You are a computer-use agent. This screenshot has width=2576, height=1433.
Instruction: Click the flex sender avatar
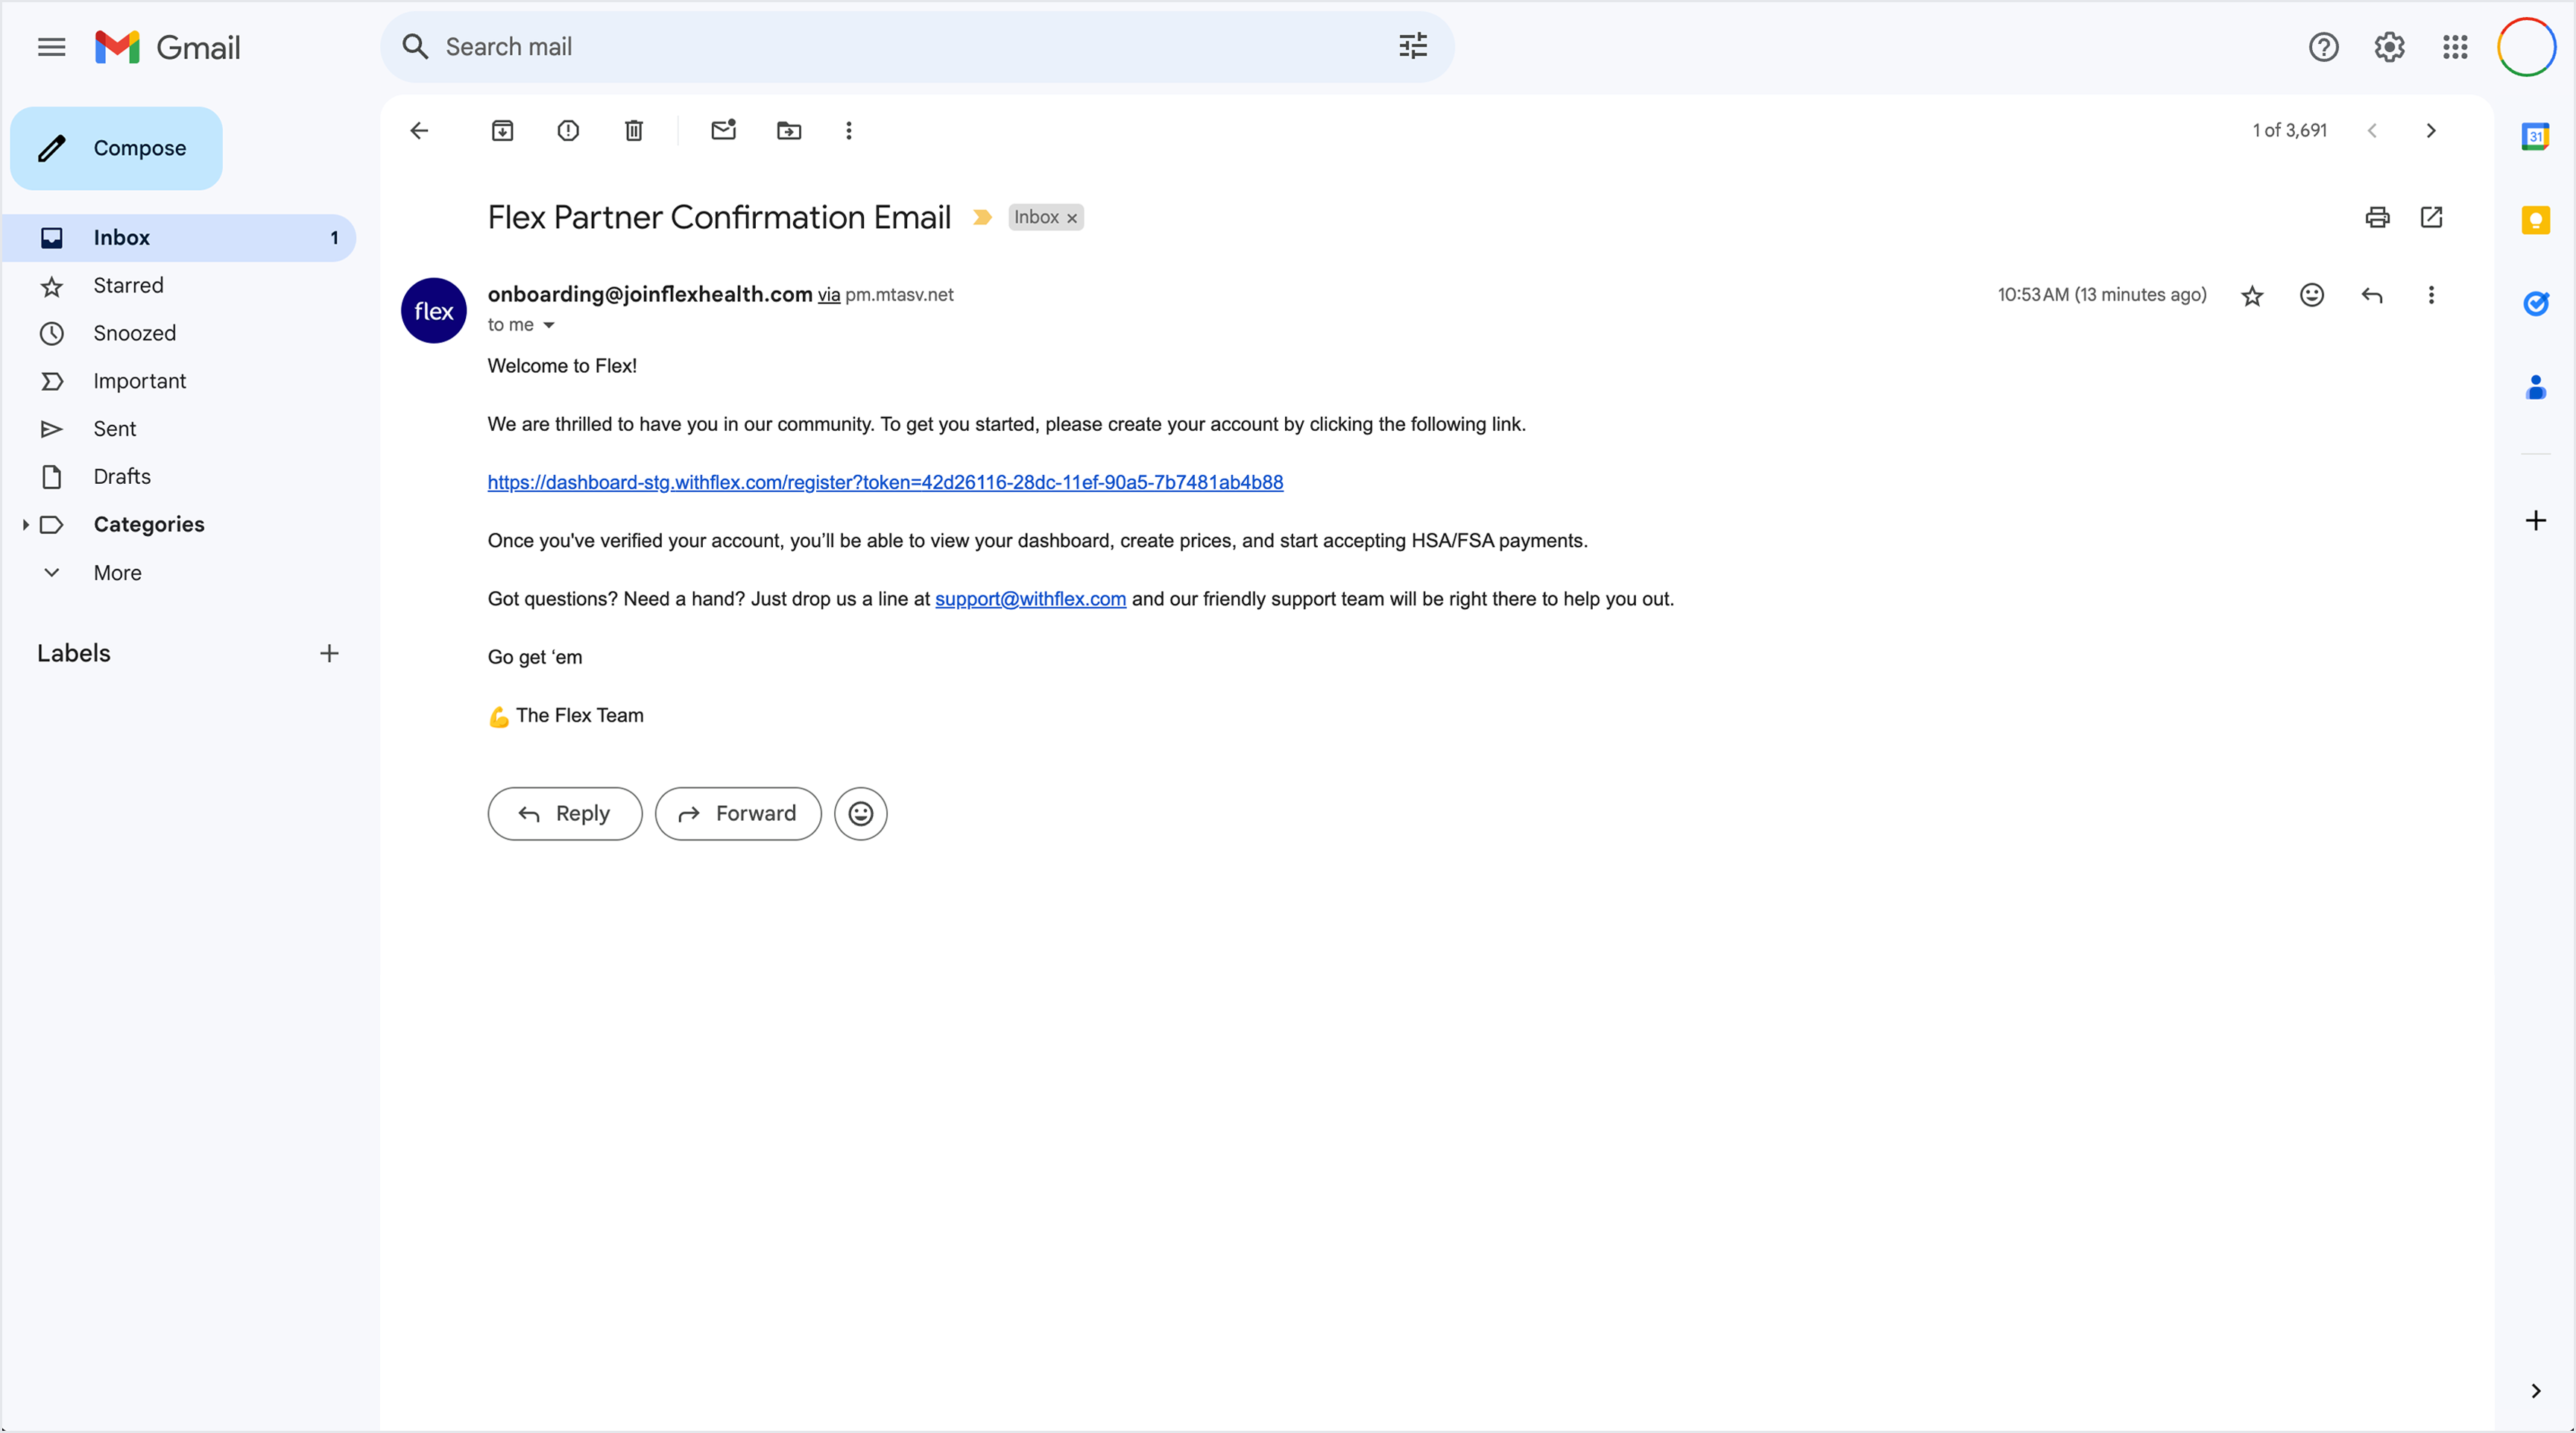tap(433, 311)
